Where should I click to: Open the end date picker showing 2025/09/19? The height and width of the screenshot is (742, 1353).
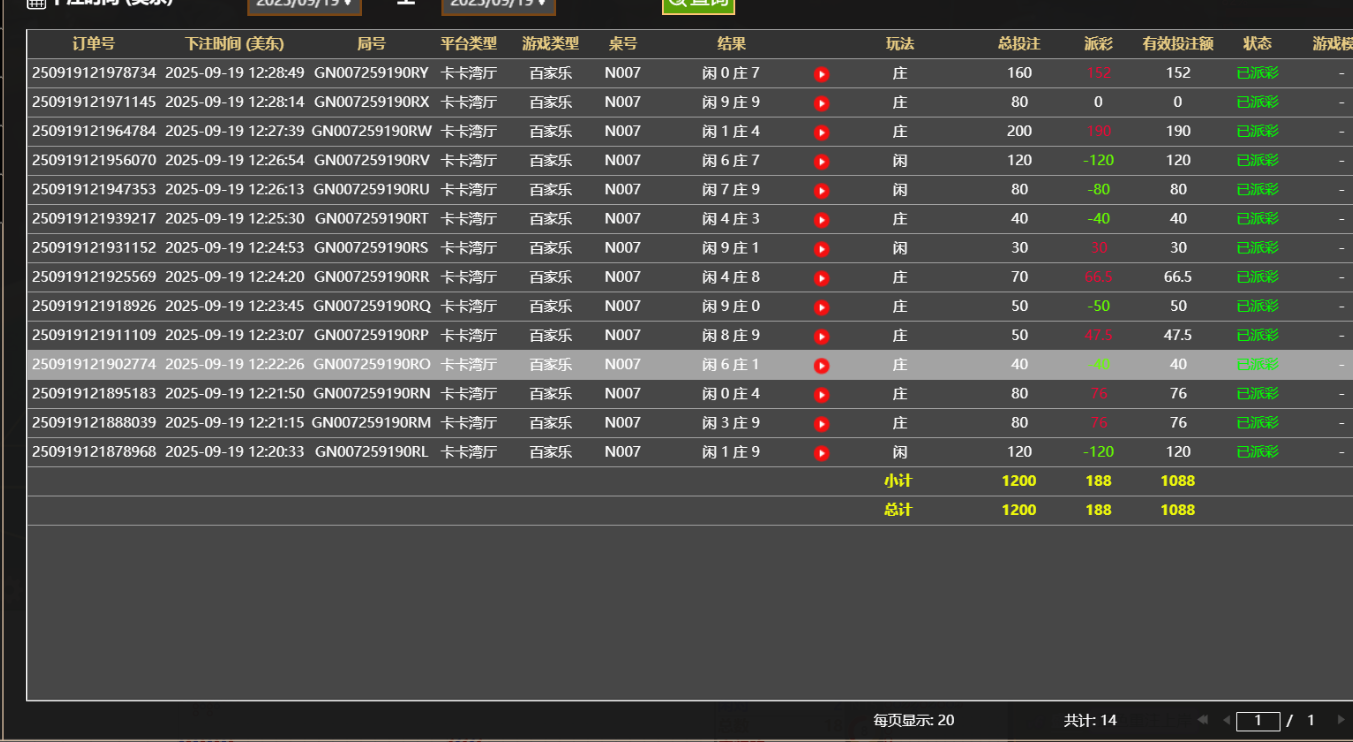[499, 4]
